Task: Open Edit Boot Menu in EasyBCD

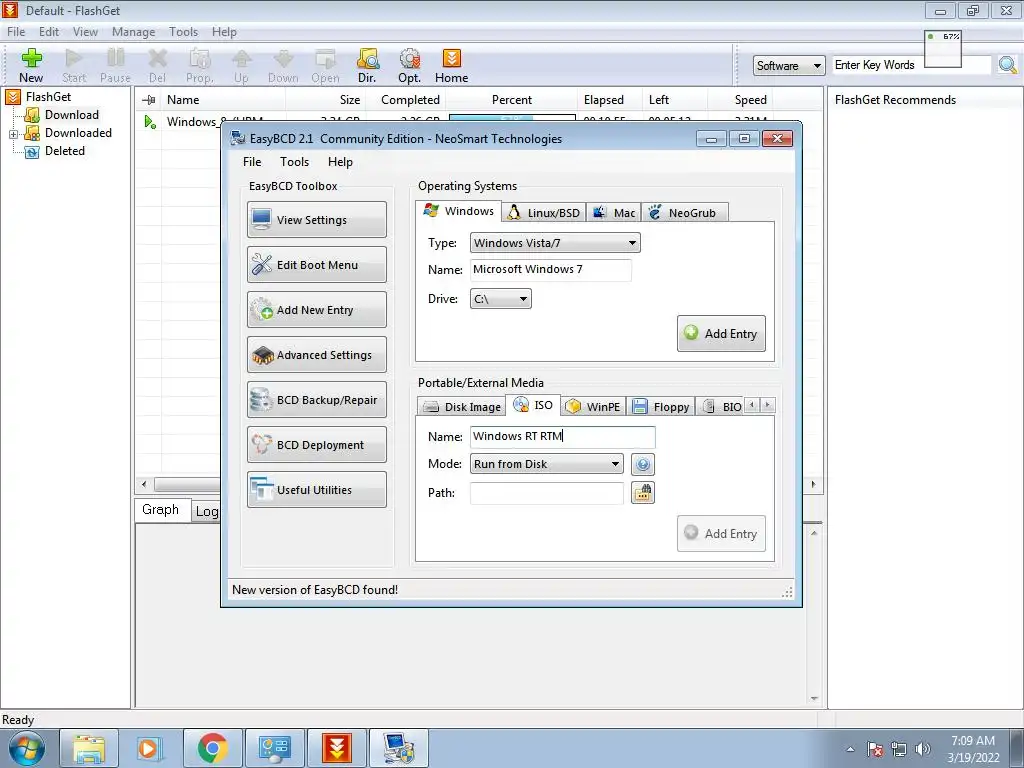Action: point(317,264)
